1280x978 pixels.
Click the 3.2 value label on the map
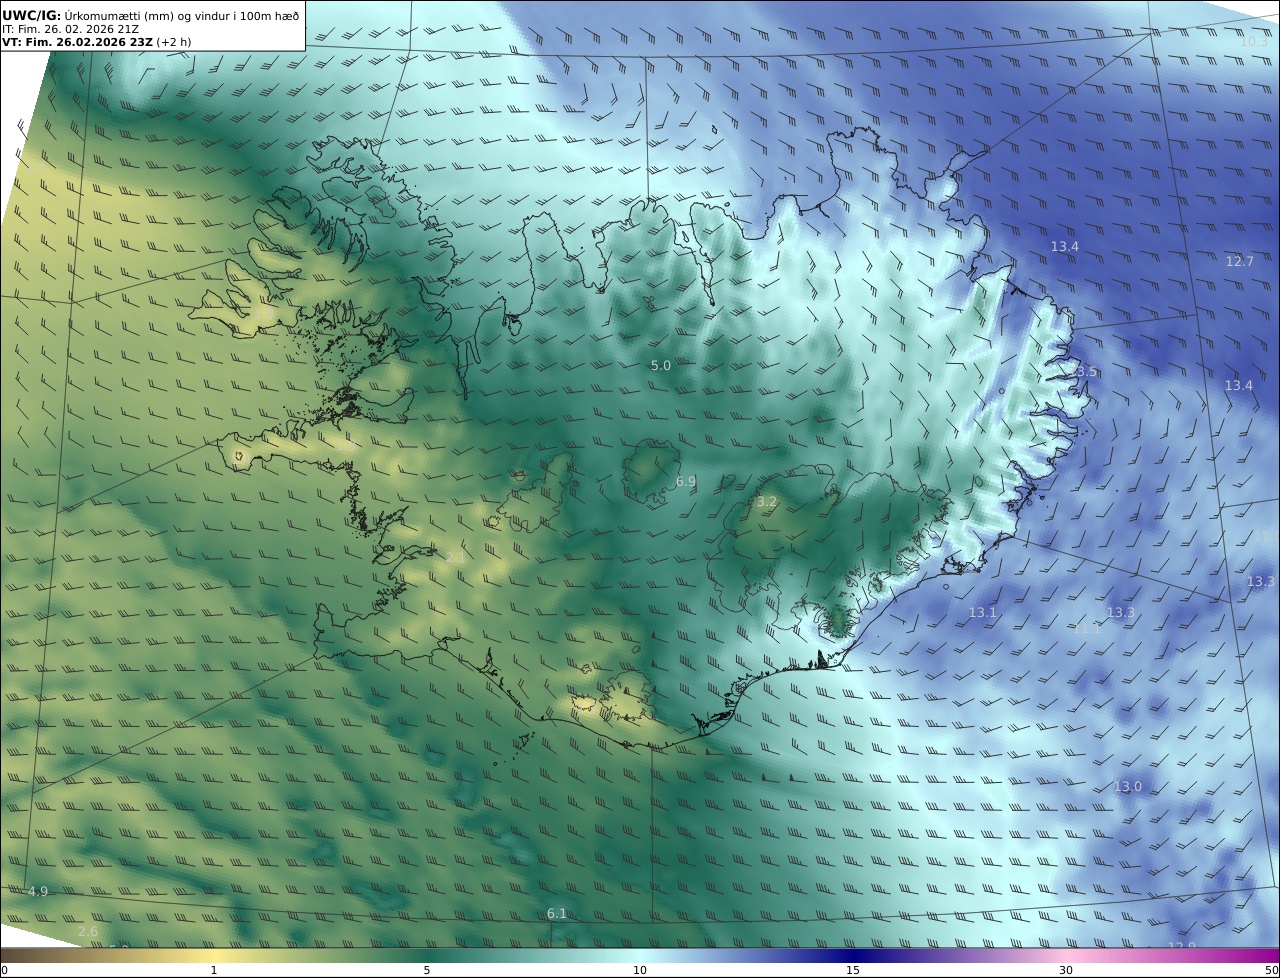(767, 501)
